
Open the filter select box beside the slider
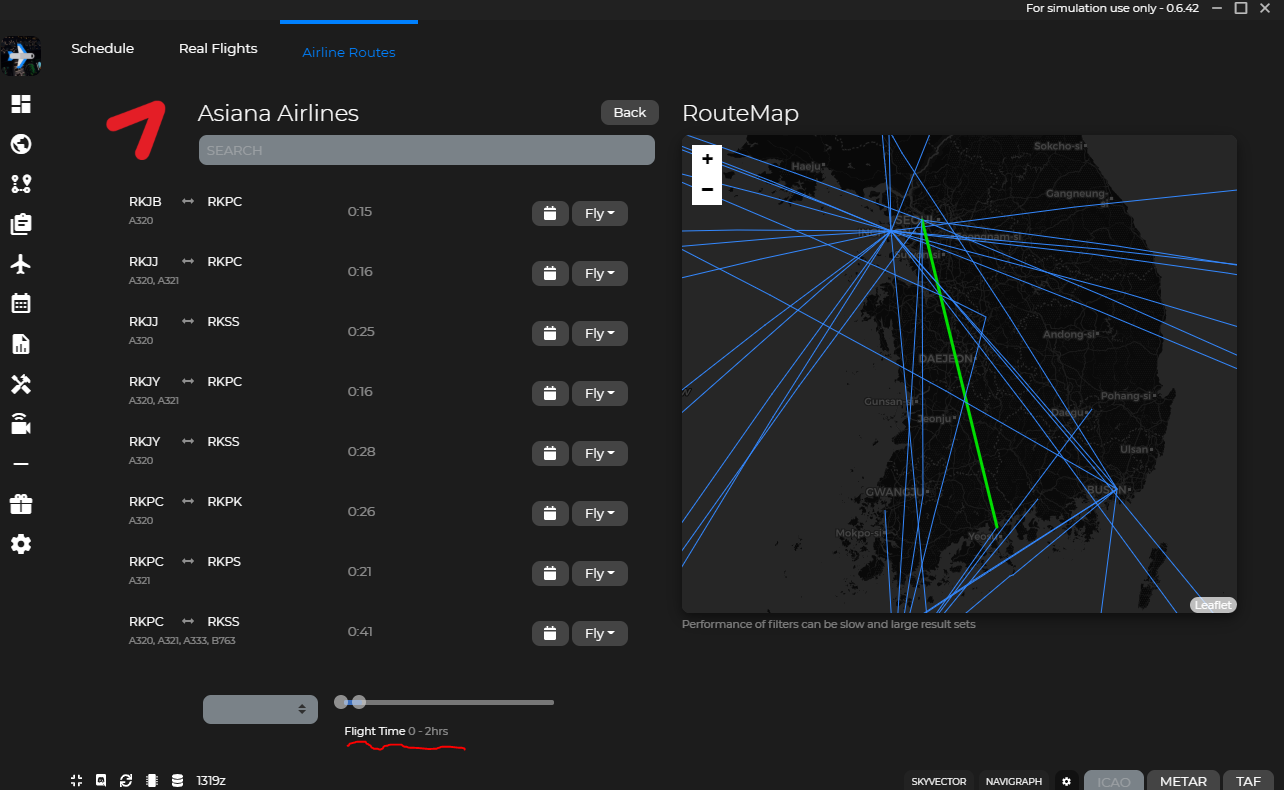pyautogui.click(x=260, y=709)
